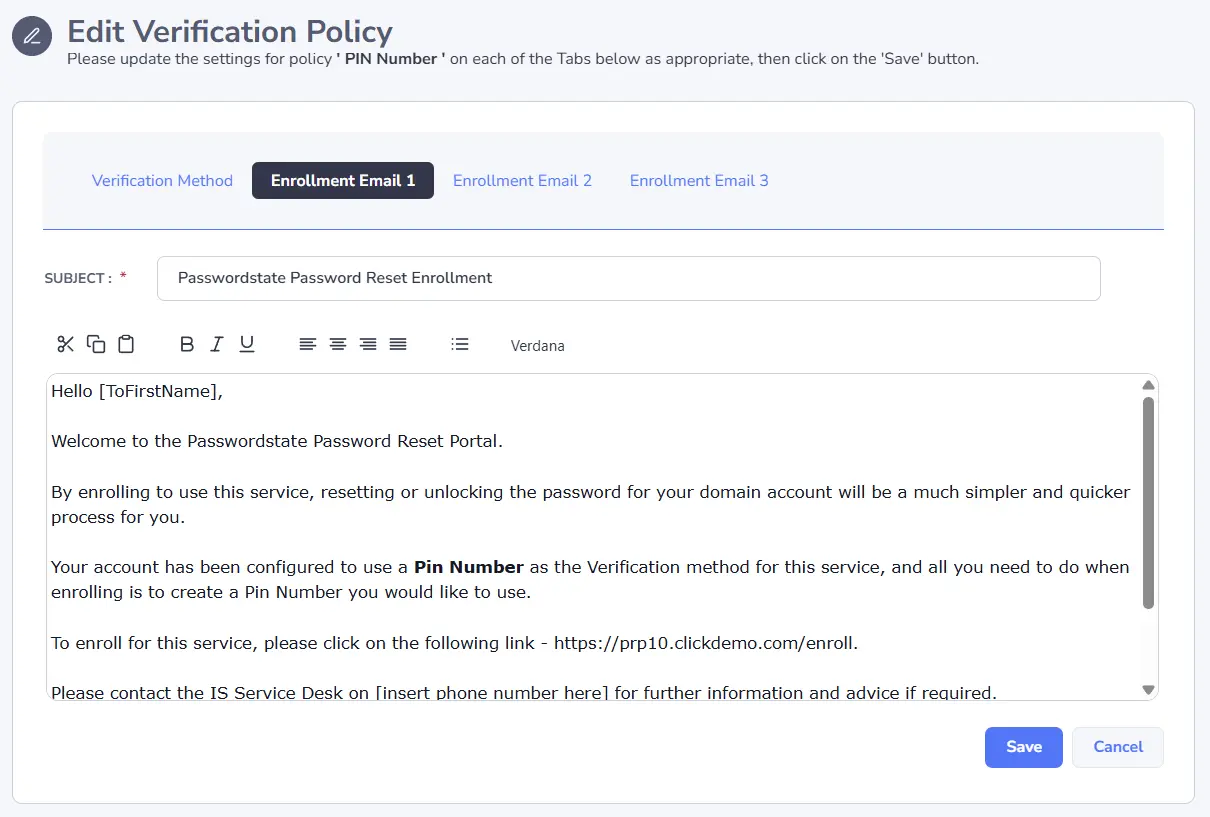1210x817 pixels.
Task: Click the editor scrollbar down arrow
Action: 1148,689
